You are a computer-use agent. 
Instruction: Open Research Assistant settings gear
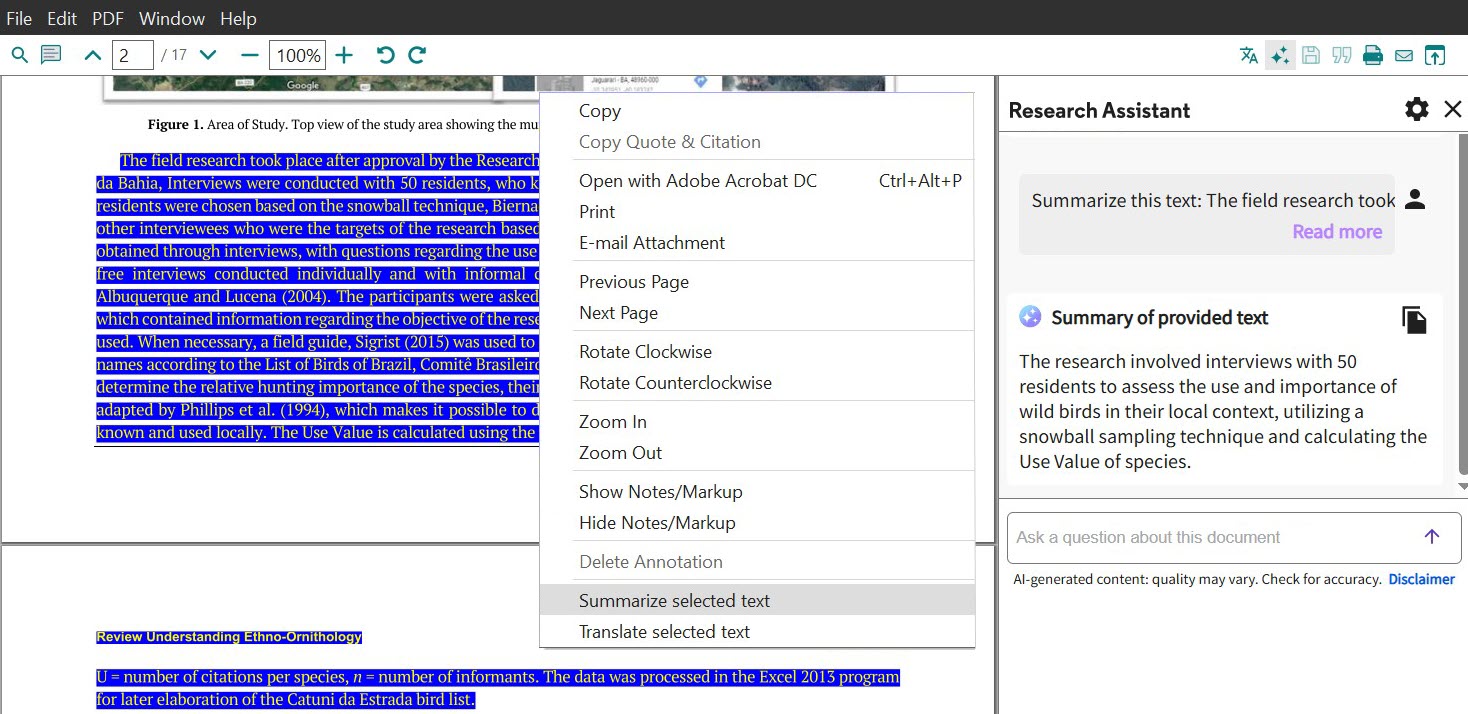[1416, 110]
